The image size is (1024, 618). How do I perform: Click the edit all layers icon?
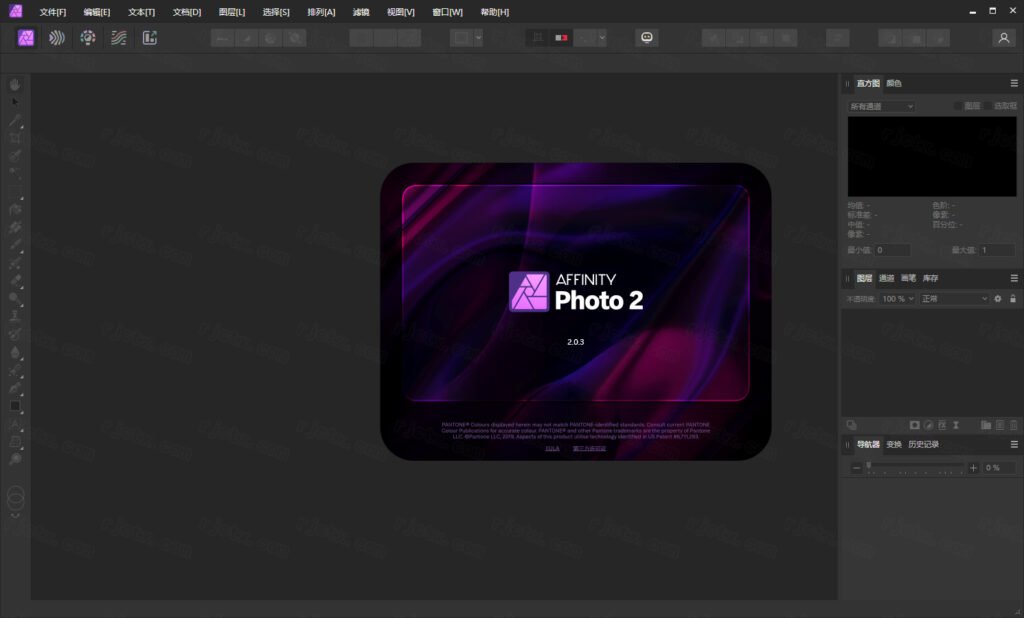click(852, 425)
